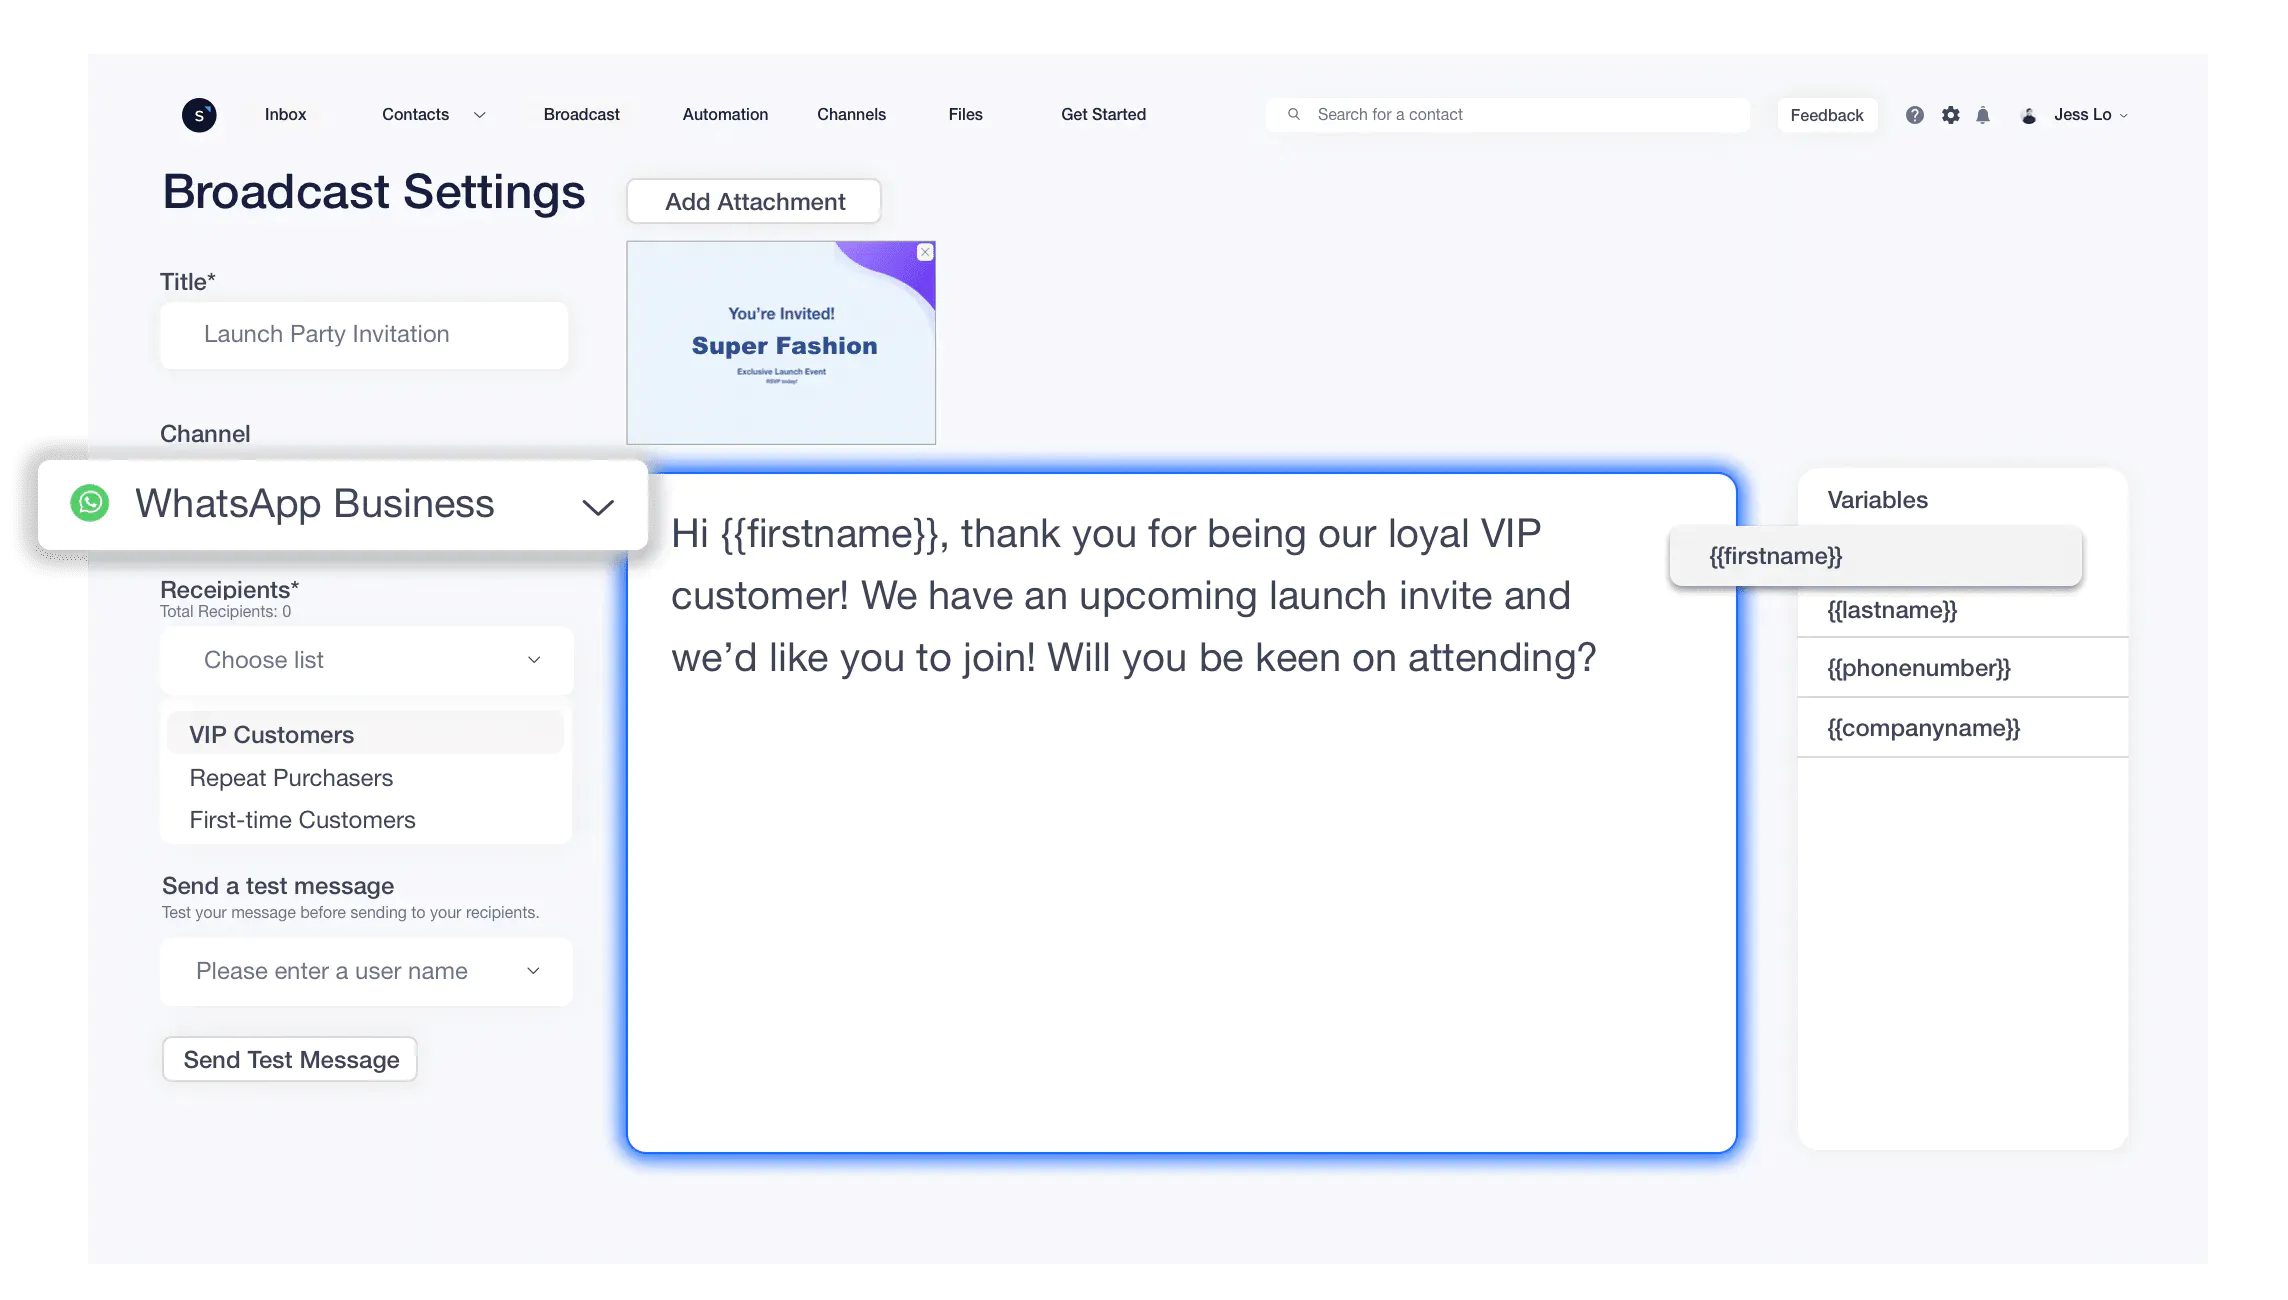Select Repeat Purchasers from recipient list
The height and width of the screenshot is (1300, 2288).
(x=291, y=777)
